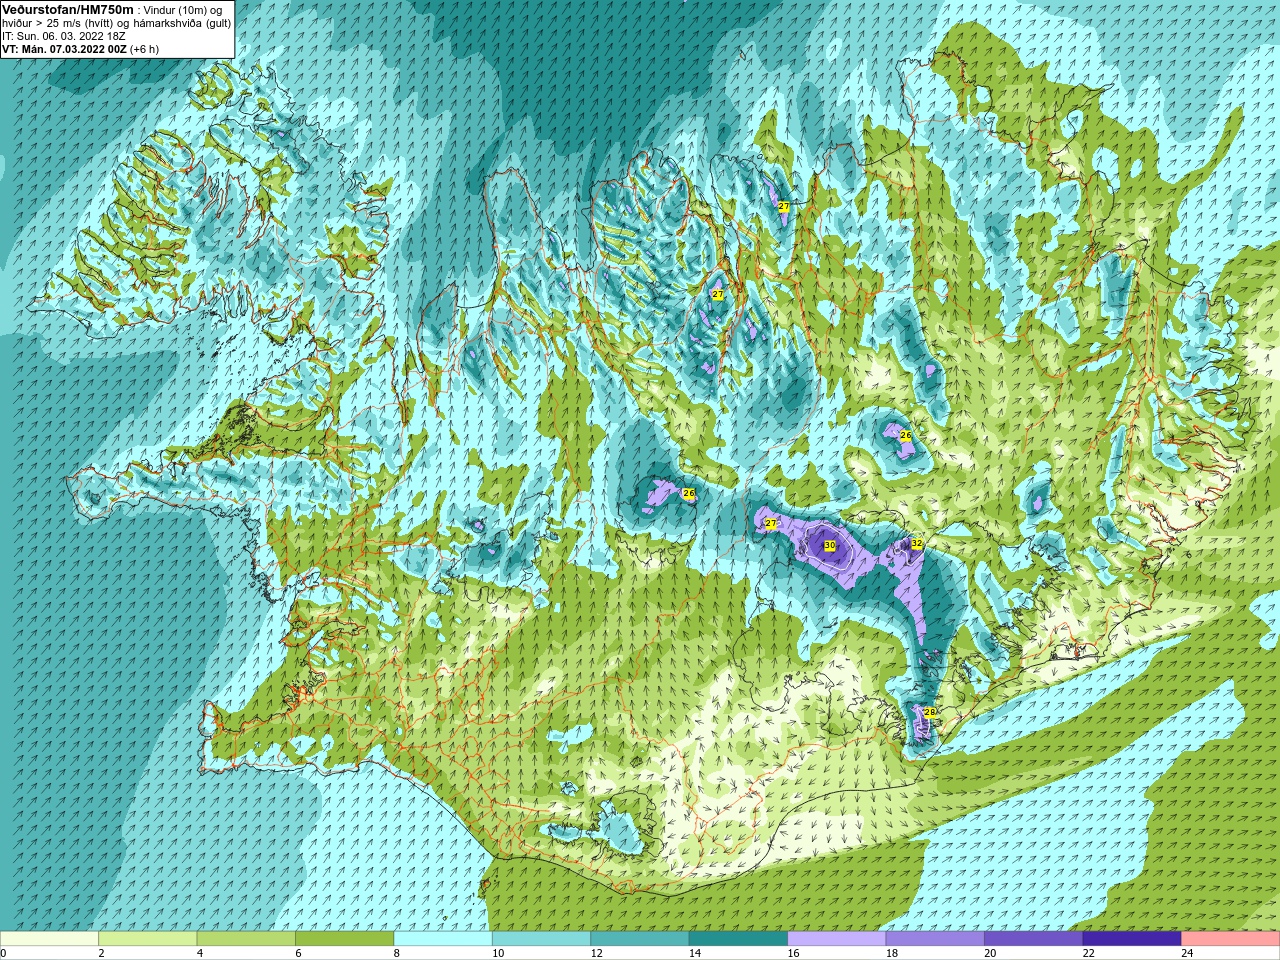The image size is (1280, 960).
Task: Select the medium purple 18–20 legend swatch
Action: pos(935,939)
